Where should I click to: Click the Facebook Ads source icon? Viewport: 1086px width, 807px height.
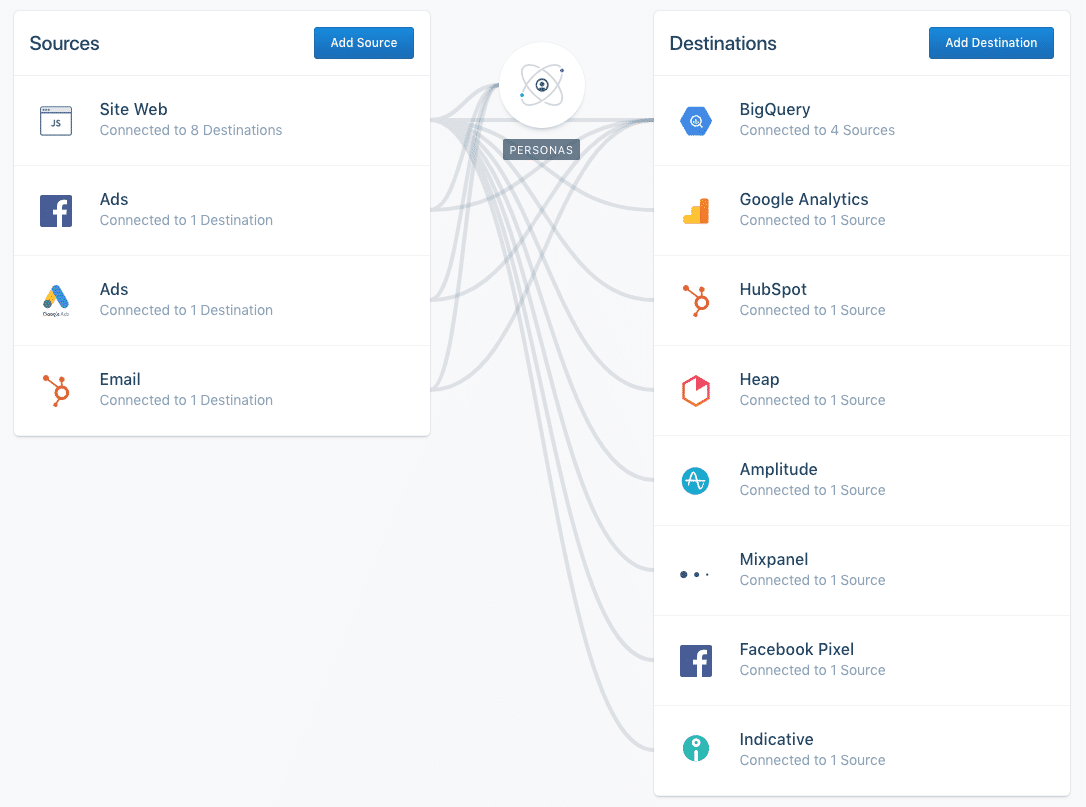56,211
